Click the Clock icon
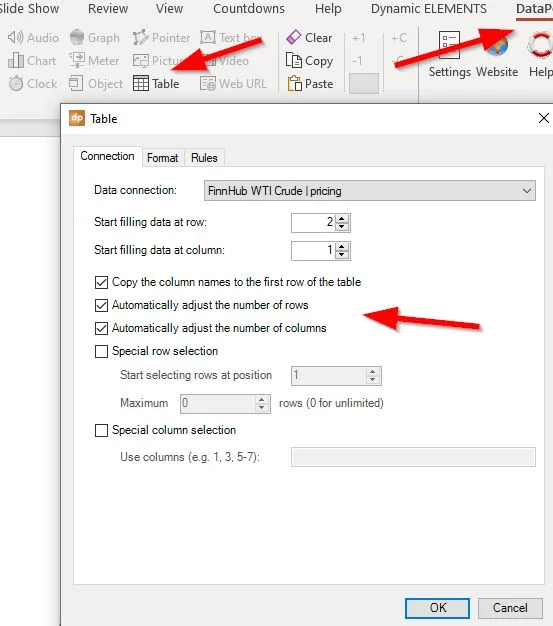This screenshot has height=626, width=553. coord(16,83)
